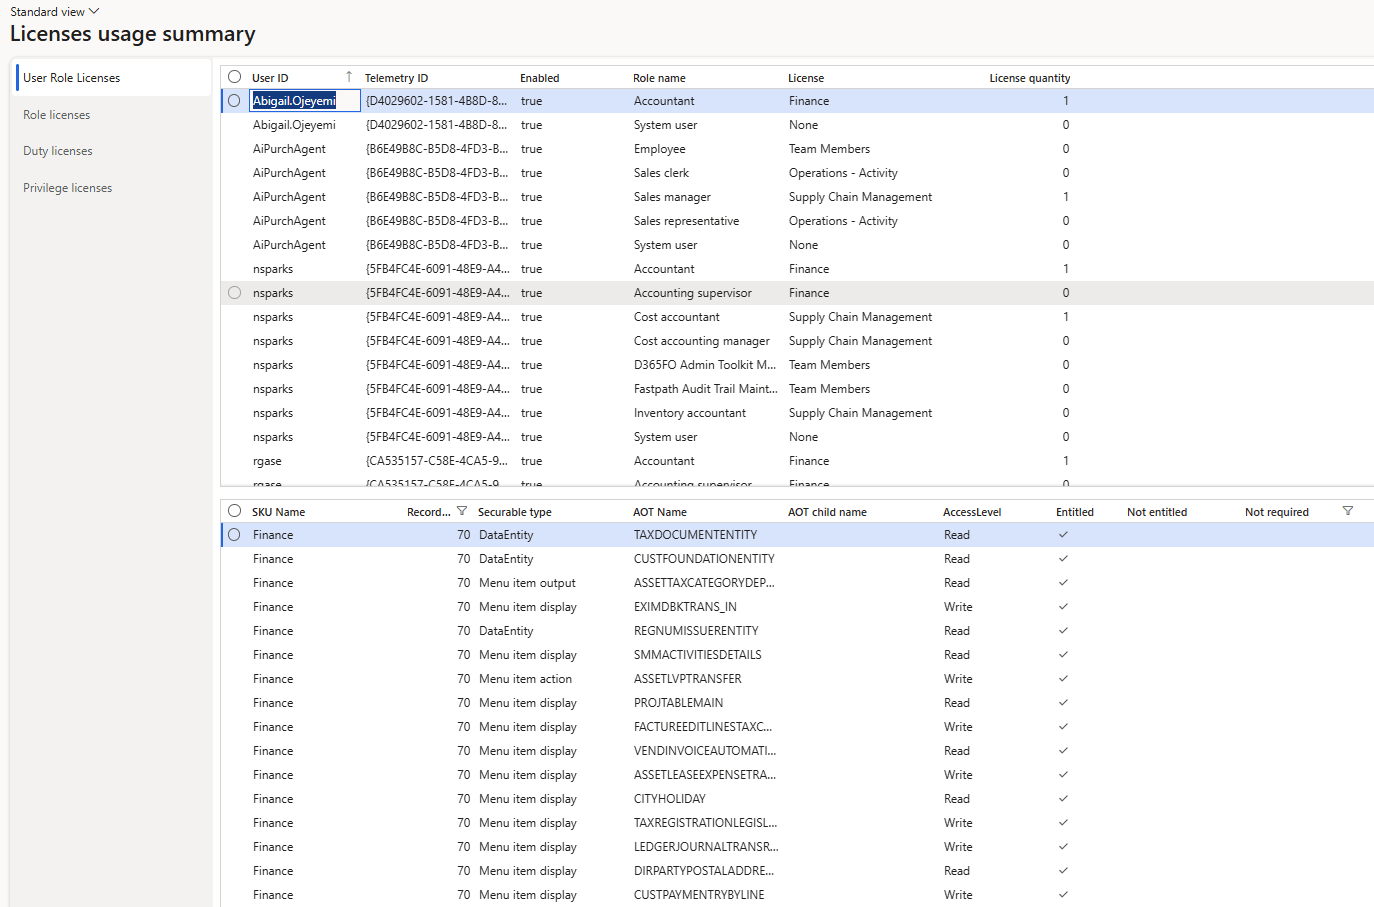This screenshot has height=907, width=1374.
Task: Switch to the Role licenses tab
Action: point(57,115)
